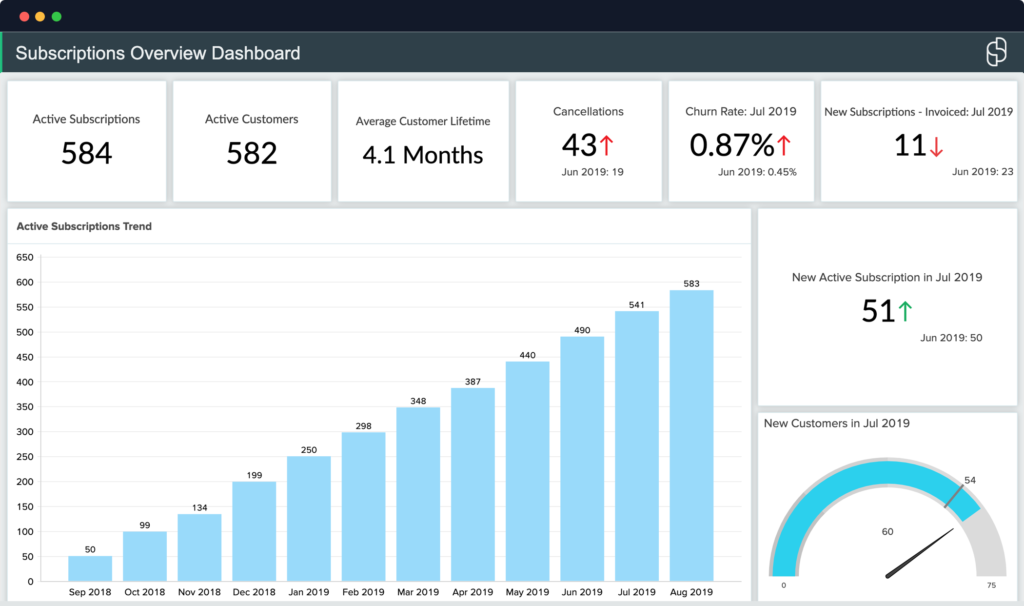
Task: Click the Jun 2019: 19 cancellations comparison
Action: 592,172
